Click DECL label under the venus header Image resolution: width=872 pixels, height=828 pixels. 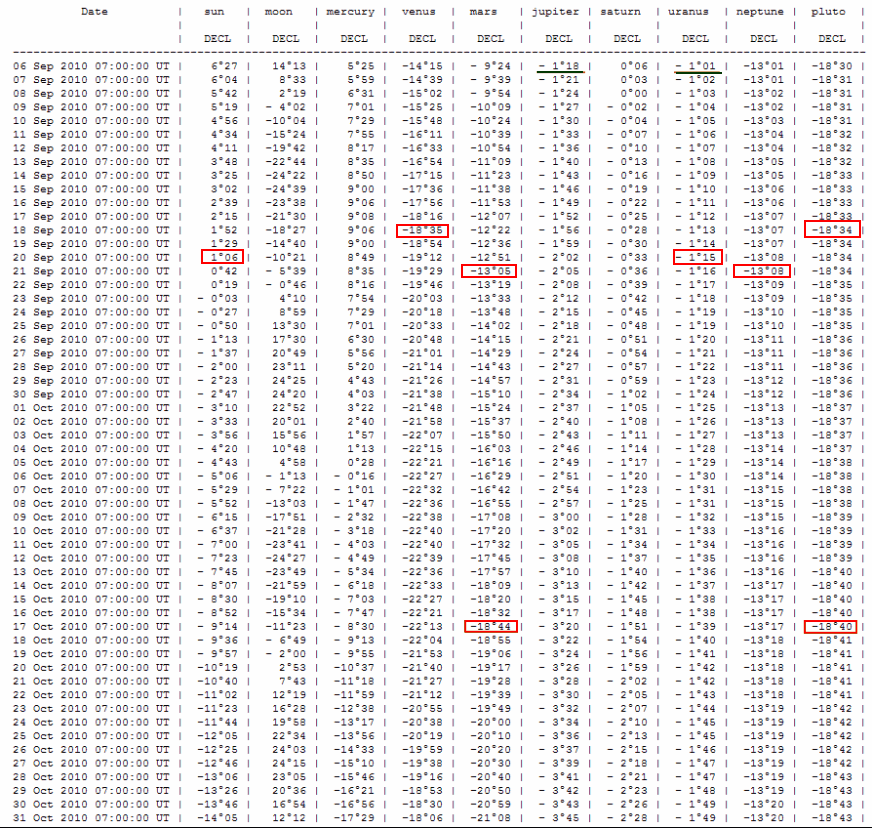coord(420,39)
